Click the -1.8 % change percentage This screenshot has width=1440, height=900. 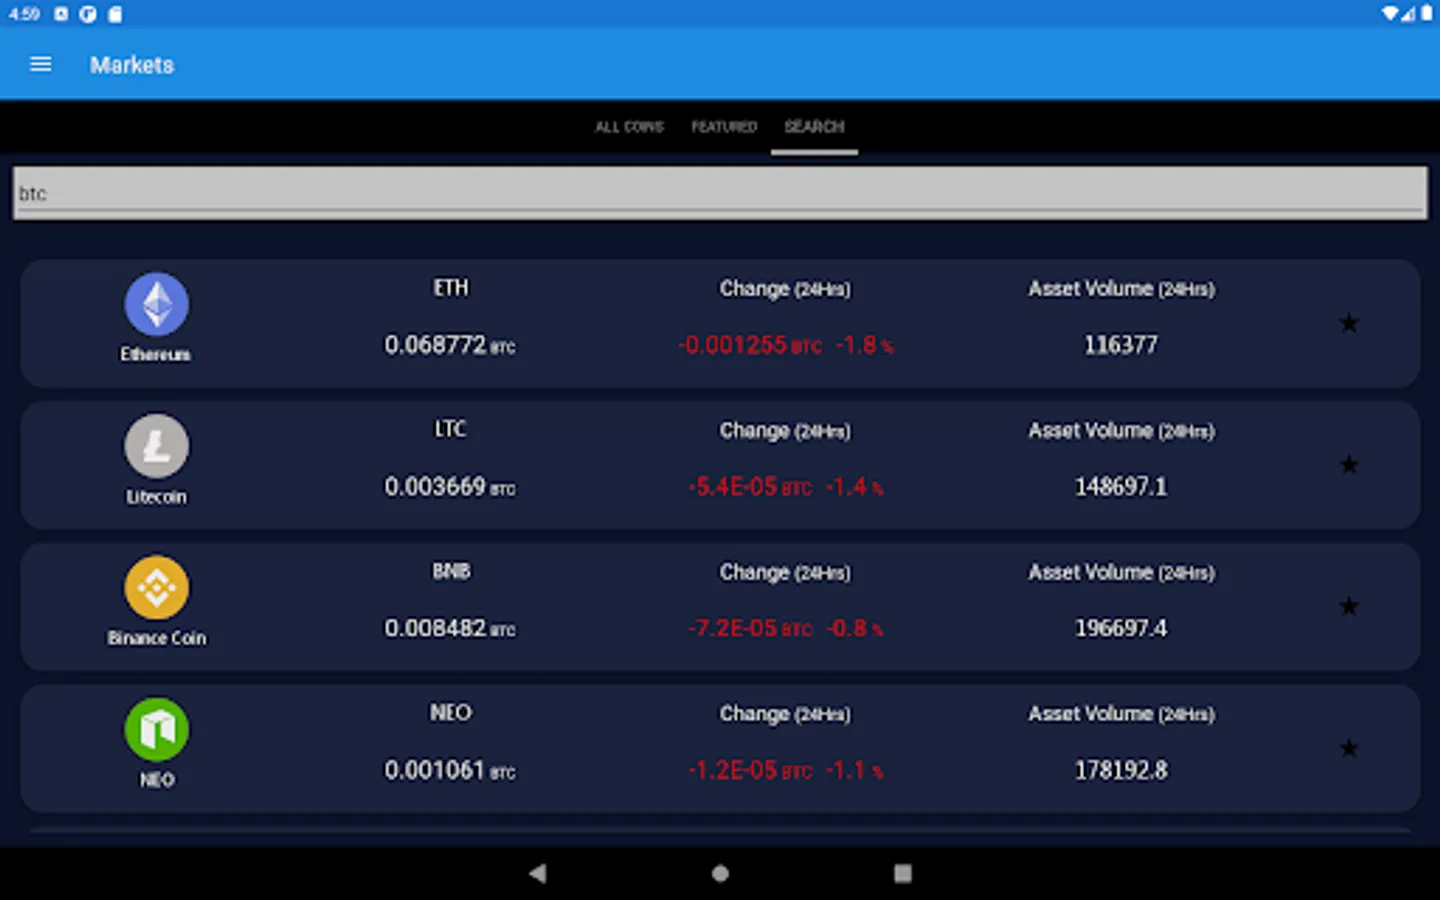click(x=865, y=345)
